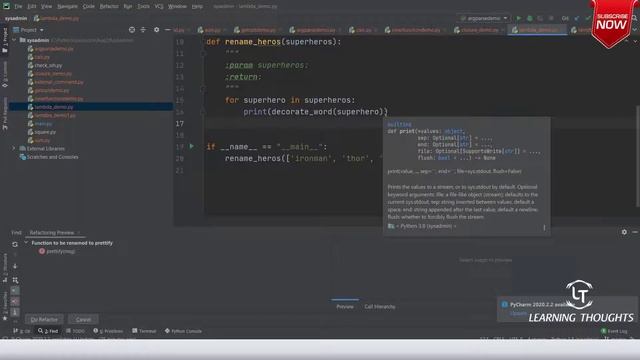640x360 pixels.
Task: Open the Code menu
Action: (89, 7)
